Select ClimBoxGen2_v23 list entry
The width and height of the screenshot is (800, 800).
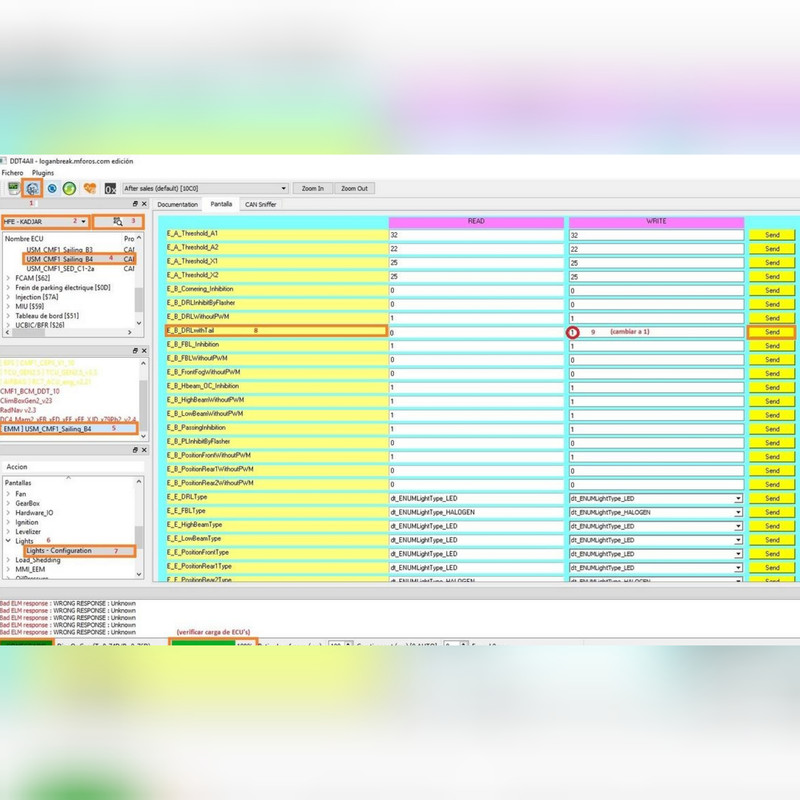pyautogui.click(x=26, y=401)
